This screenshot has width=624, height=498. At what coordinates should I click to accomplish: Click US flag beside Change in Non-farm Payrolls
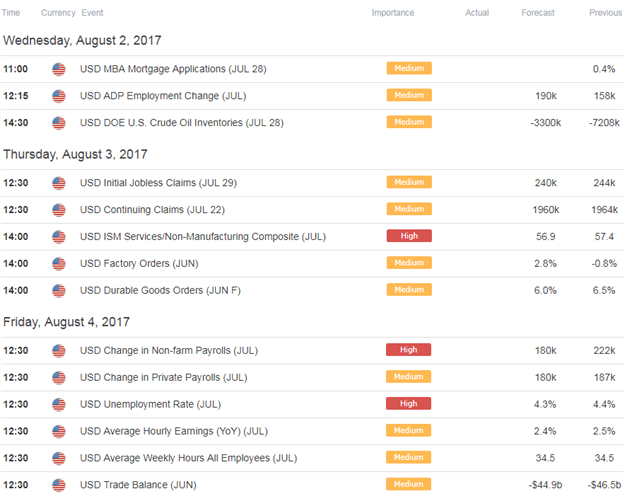[x=58, y=351]
